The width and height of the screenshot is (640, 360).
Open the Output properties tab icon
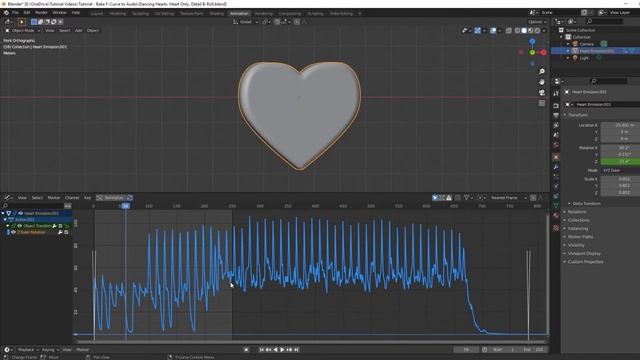point(556,116)
